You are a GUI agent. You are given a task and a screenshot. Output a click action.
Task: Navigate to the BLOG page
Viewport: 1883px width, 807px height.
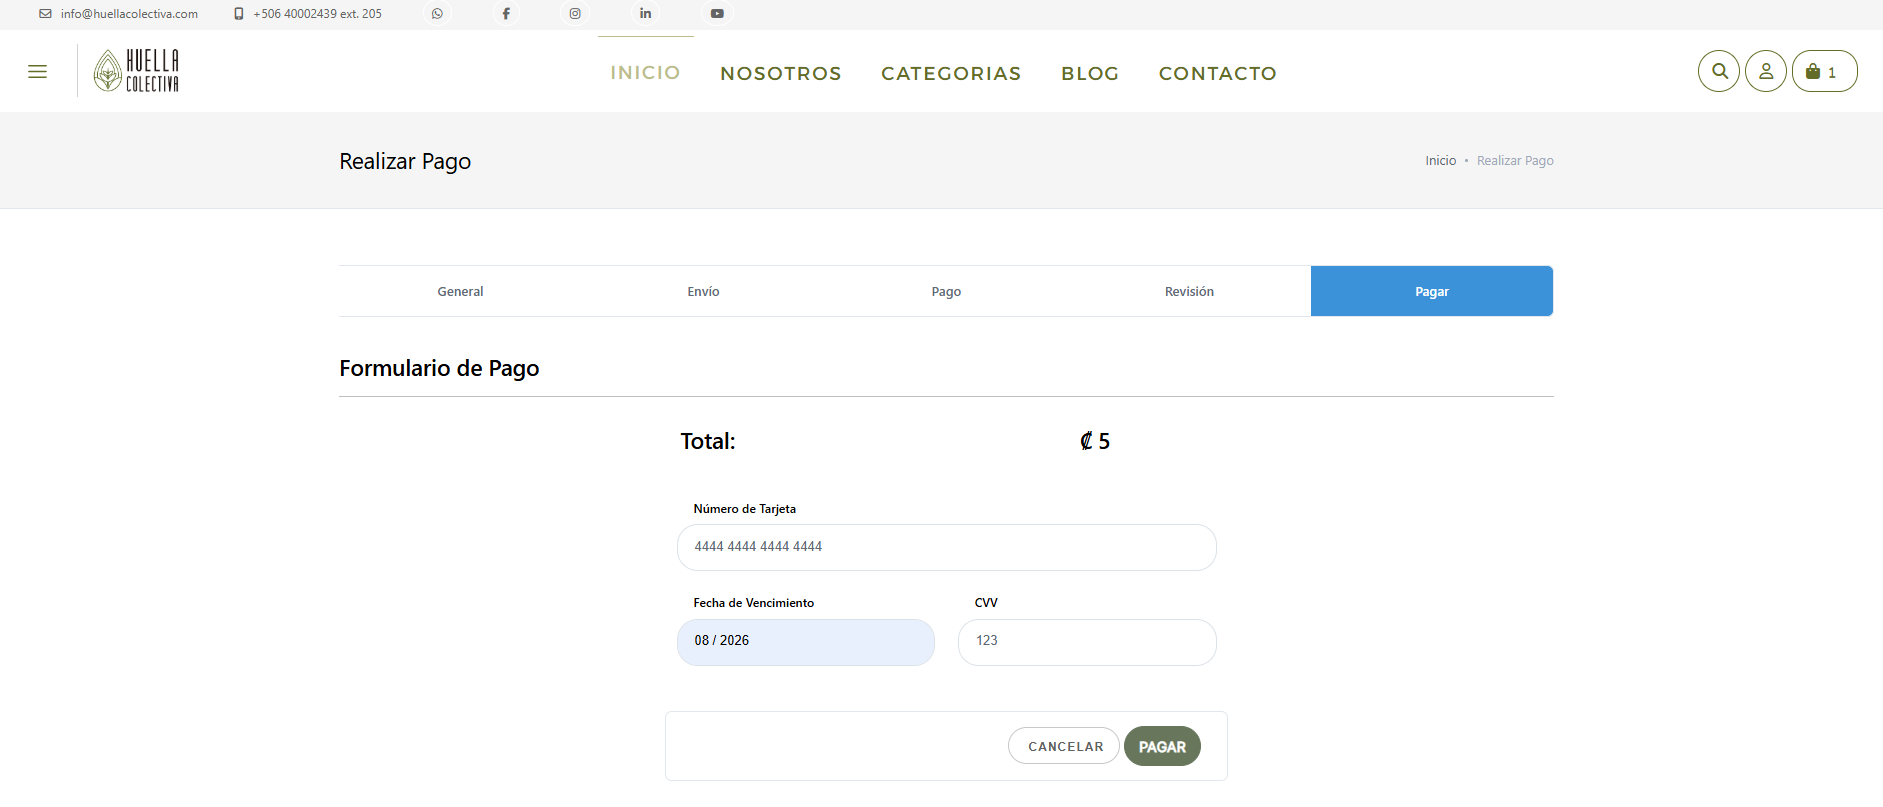pyautogui.click(x=1090, y=73)
